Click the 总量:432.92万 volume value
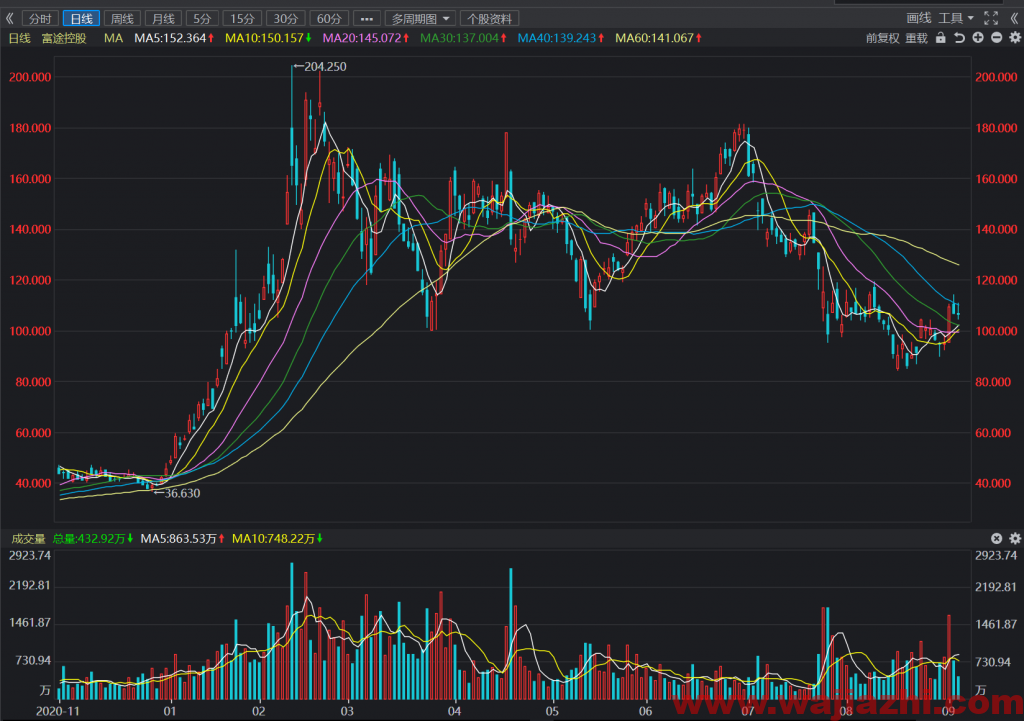 click(93, 538)
